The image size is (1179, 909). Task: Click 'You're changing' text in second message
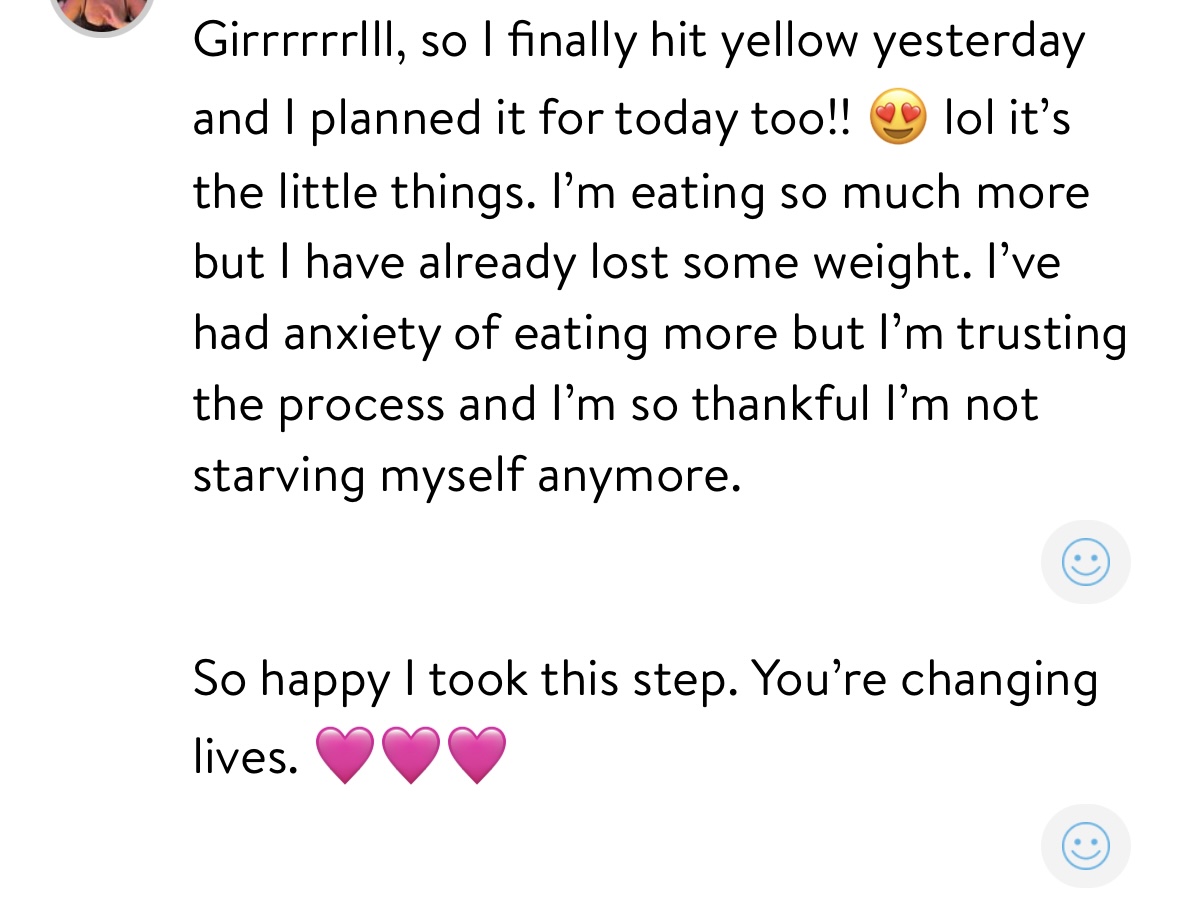(924, 681)
